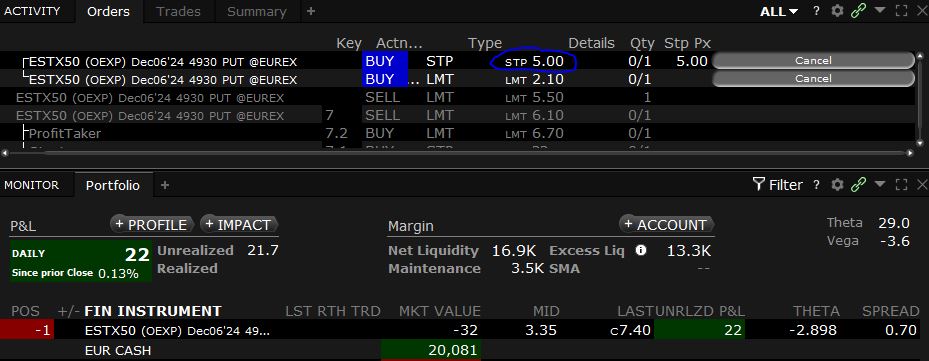The height and width of the screenshot is (361, 929).
Task: Open Activity panel settings gear
Action: [837, 11]
